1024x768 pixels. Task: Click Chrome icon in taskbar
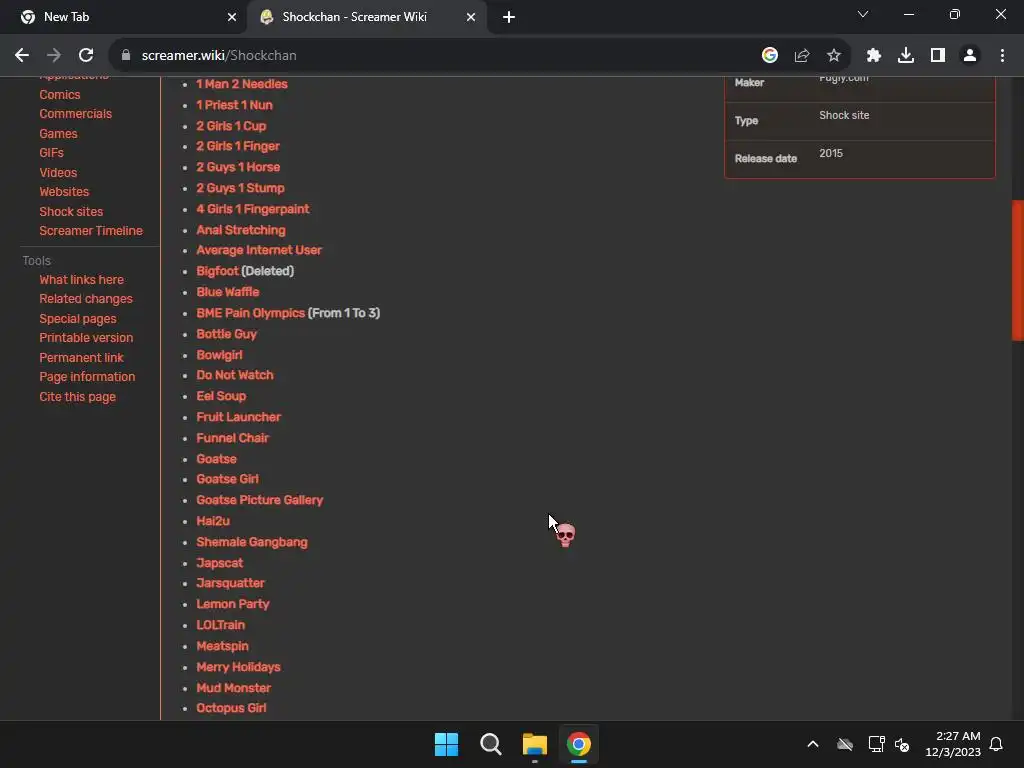coord(579,744)
